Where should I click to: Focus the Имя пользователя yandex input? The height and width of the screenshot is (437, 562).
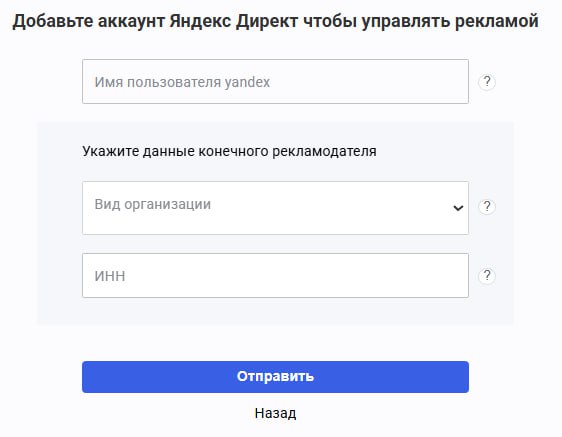[x=275, y=82]
